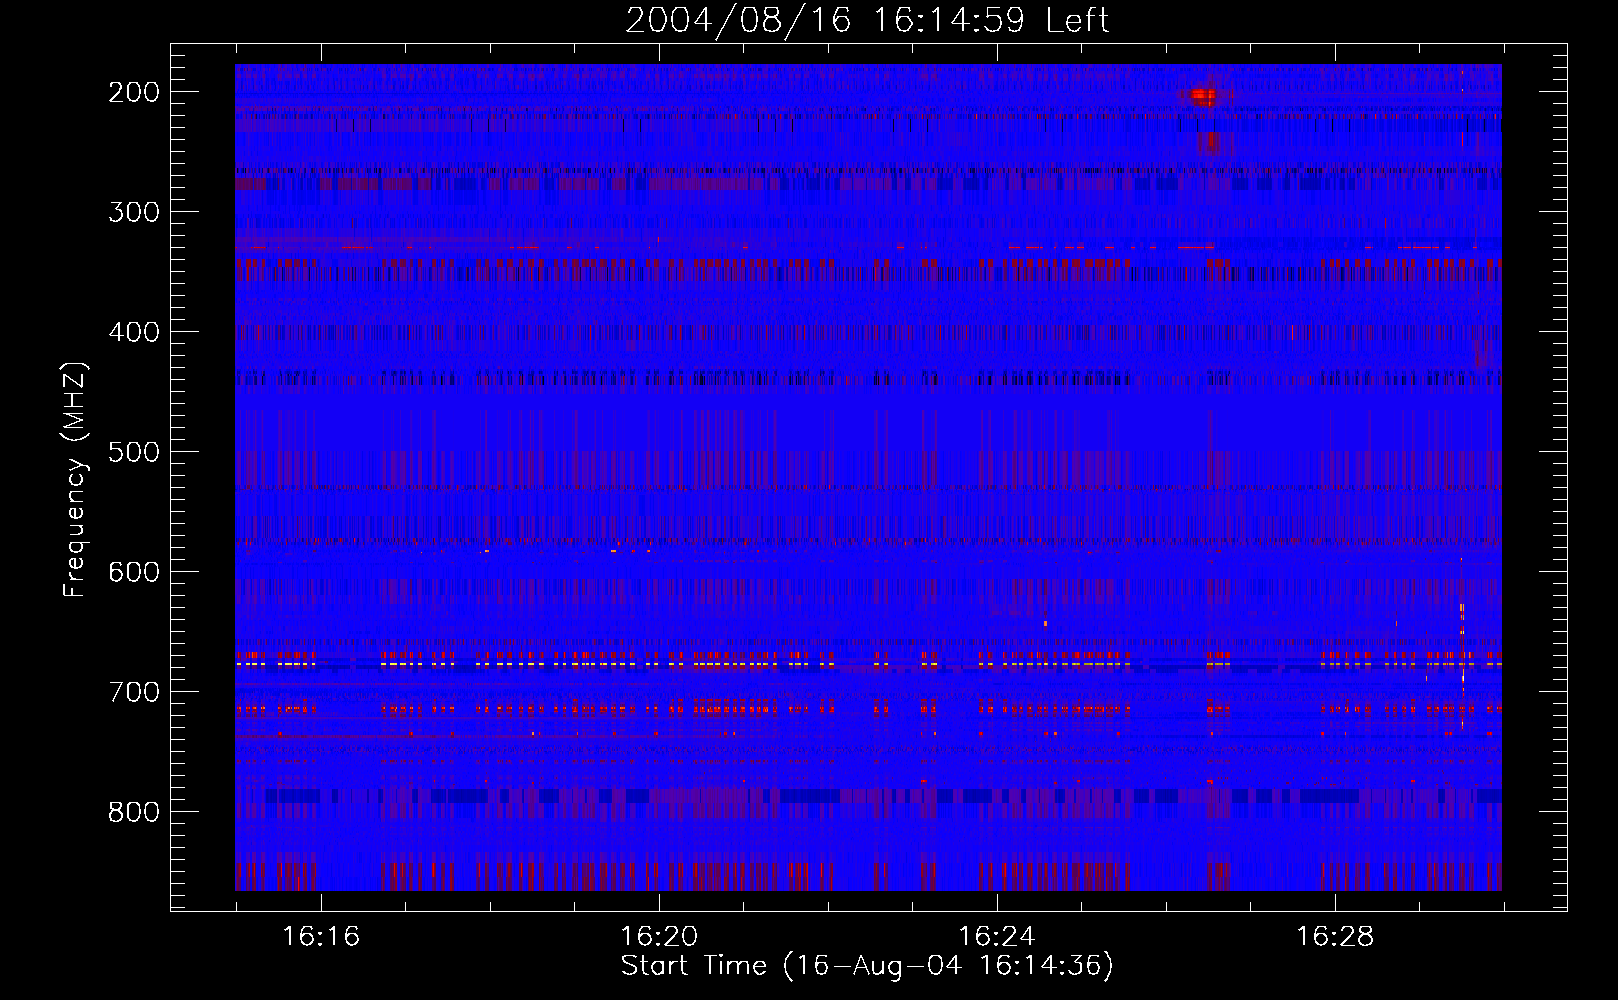Click the plot title '2004/08/16 16:14:59 Left'
This screenshot has width=1618, height=1000.
[867, 20]
